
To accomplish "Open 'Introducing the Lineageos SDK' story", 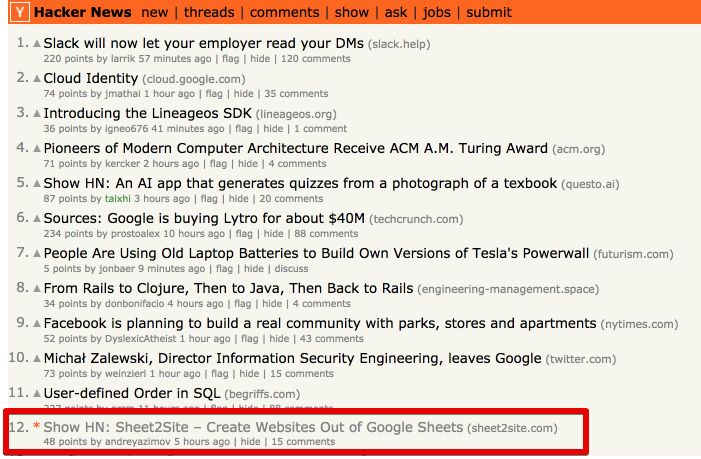I will (148, 113).
